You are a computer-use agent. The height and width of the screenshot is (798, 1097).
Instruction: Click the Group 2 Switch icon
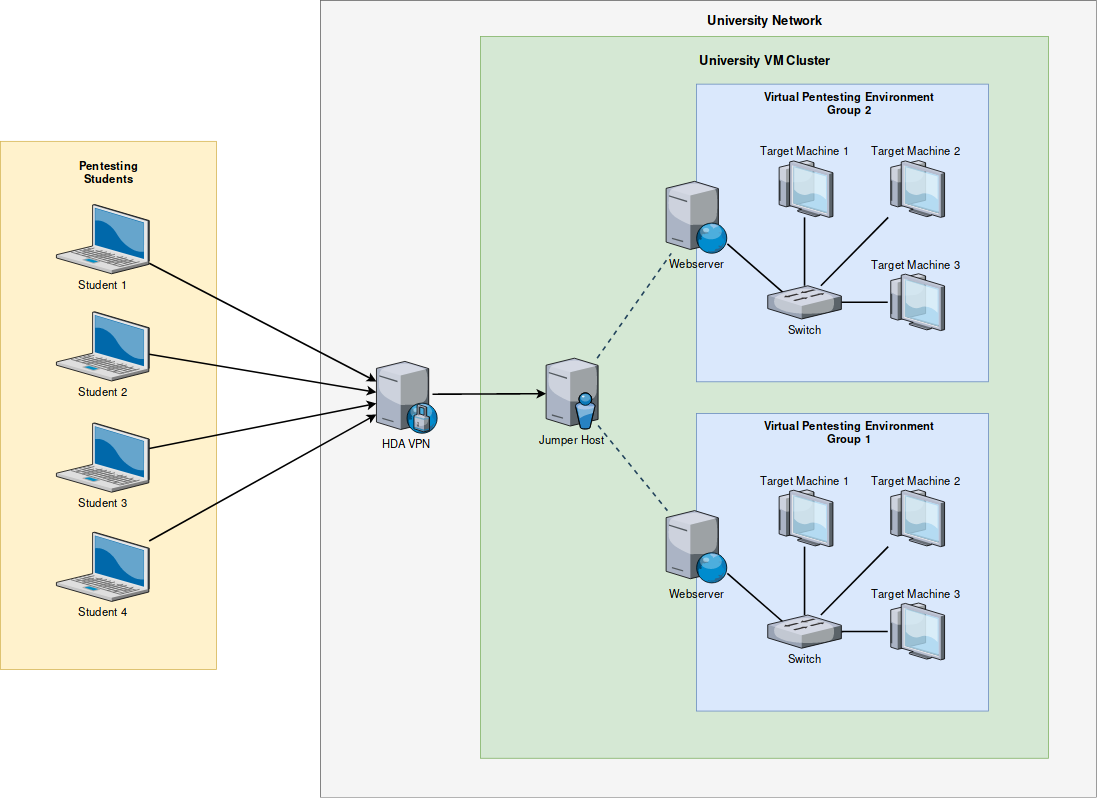[x=804, y=302]
